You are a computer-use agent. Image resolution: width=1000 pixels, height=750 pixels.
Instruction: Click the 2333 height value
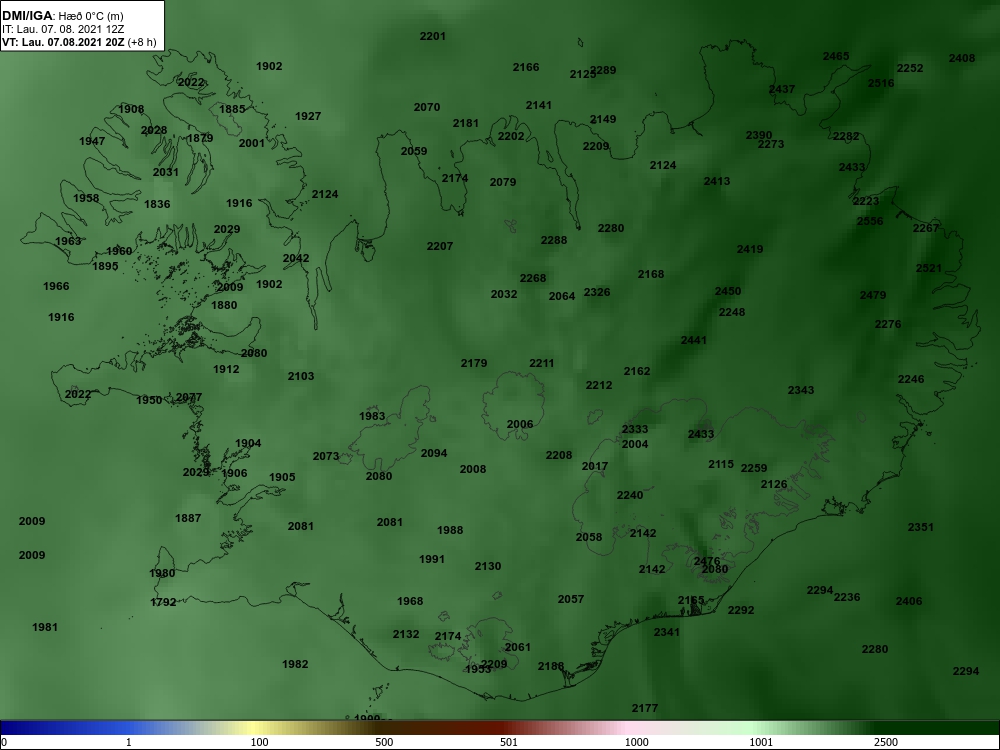click(x=635, y=430)
